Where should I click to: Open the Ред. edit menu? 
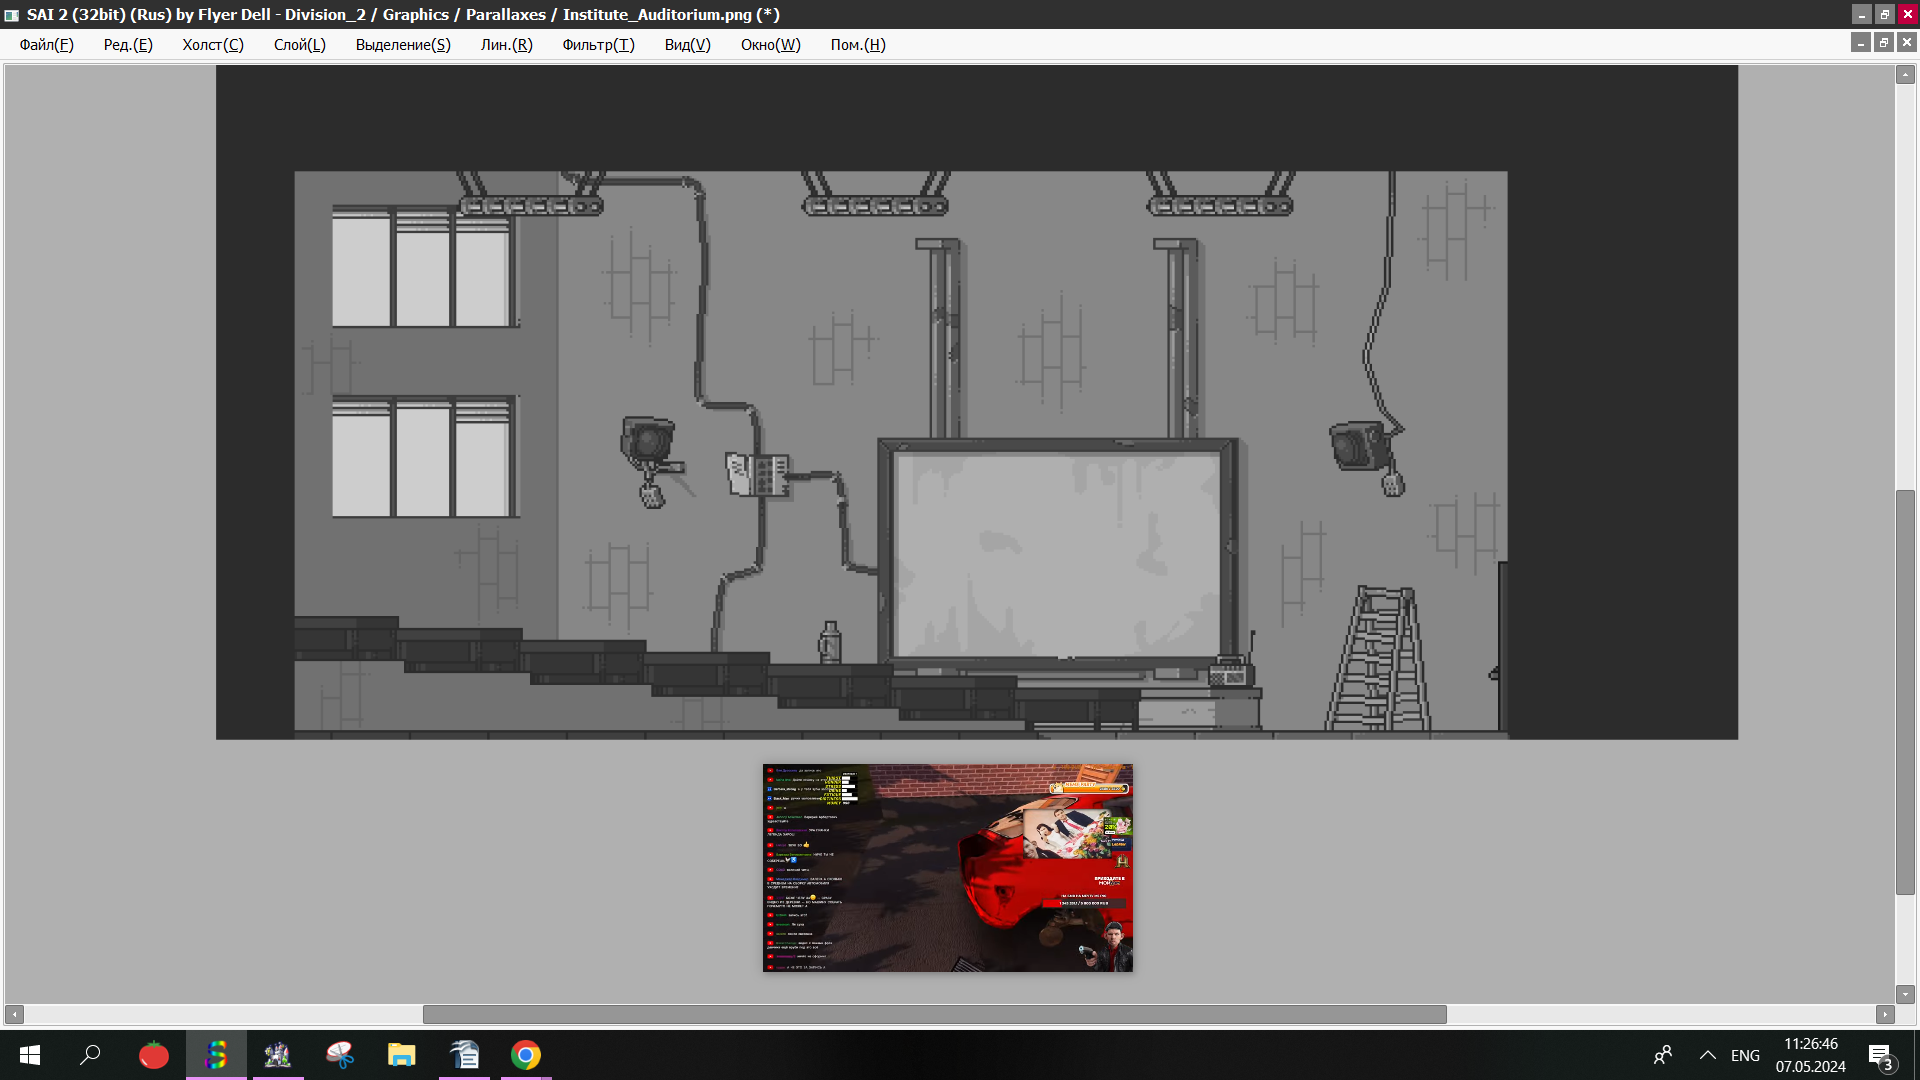coord(128,45)
